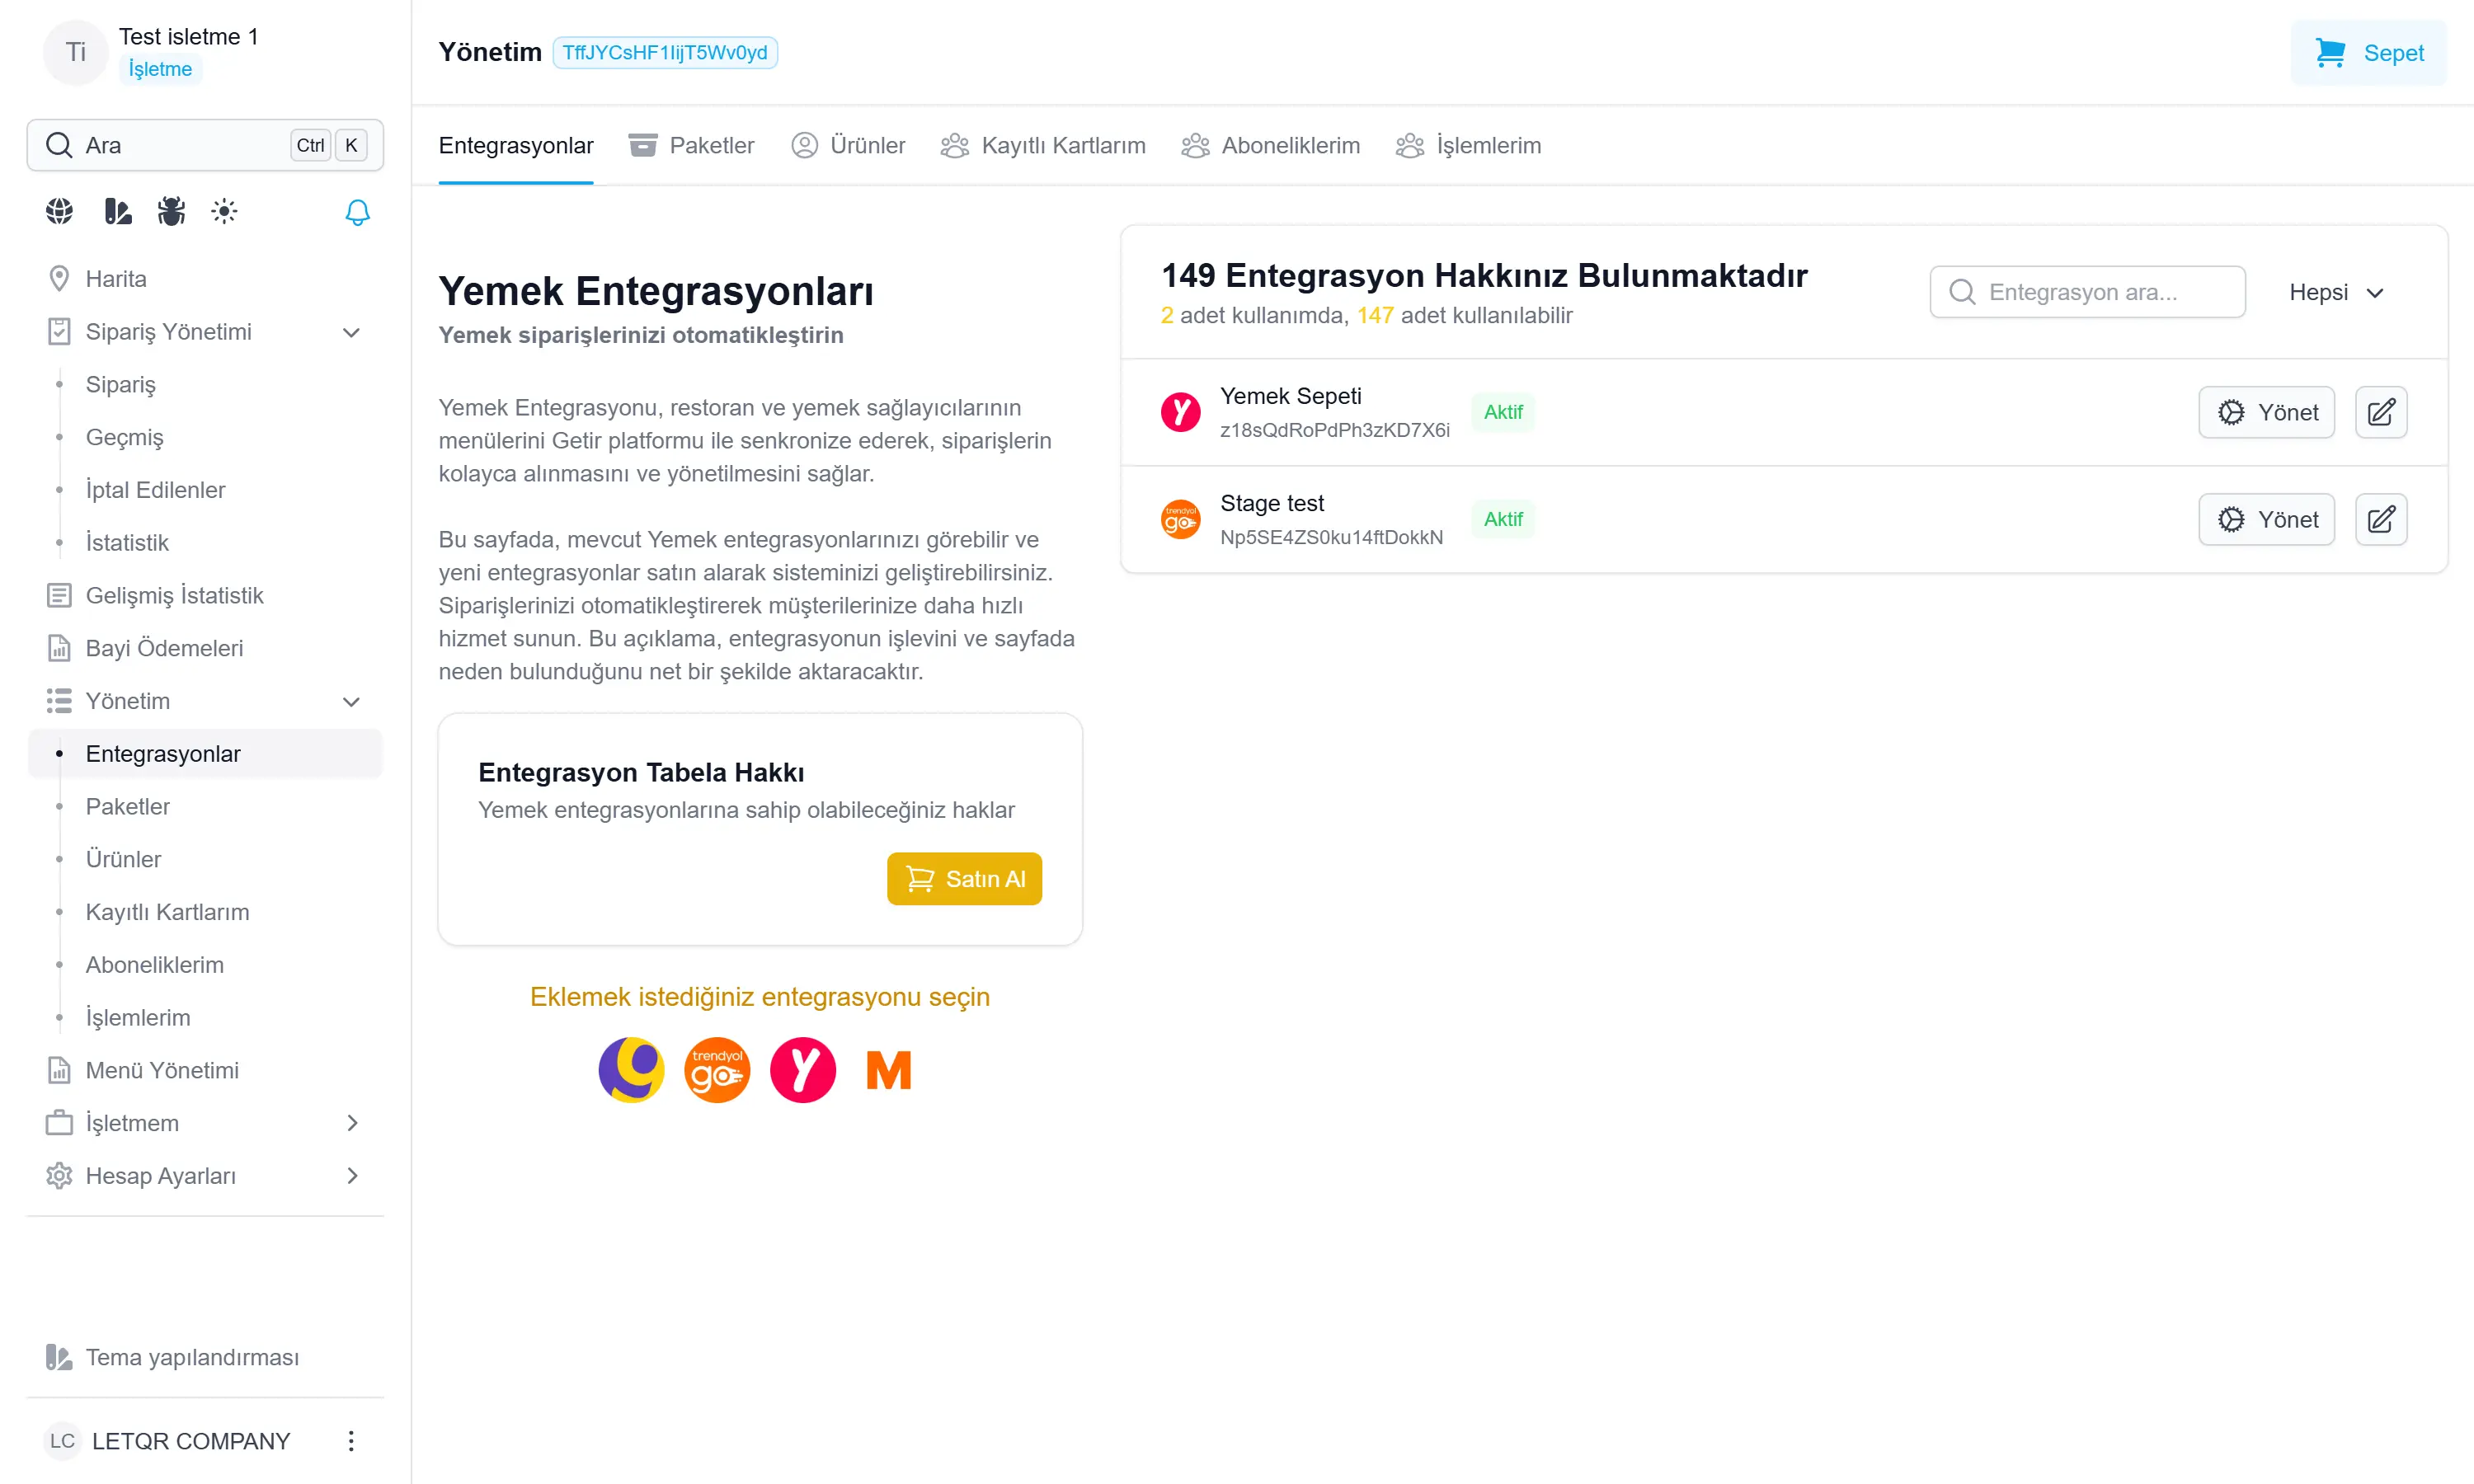This screenshot has height=1484, width=2474.
Task: Open the language selection globe icon
Action: tap(58, 211)
